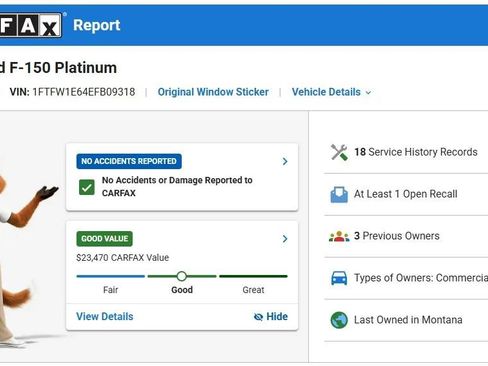The width and height of the screenshot is (488, 366).
Task: Select the Fair value range segment
Action: tap(111, 276)
